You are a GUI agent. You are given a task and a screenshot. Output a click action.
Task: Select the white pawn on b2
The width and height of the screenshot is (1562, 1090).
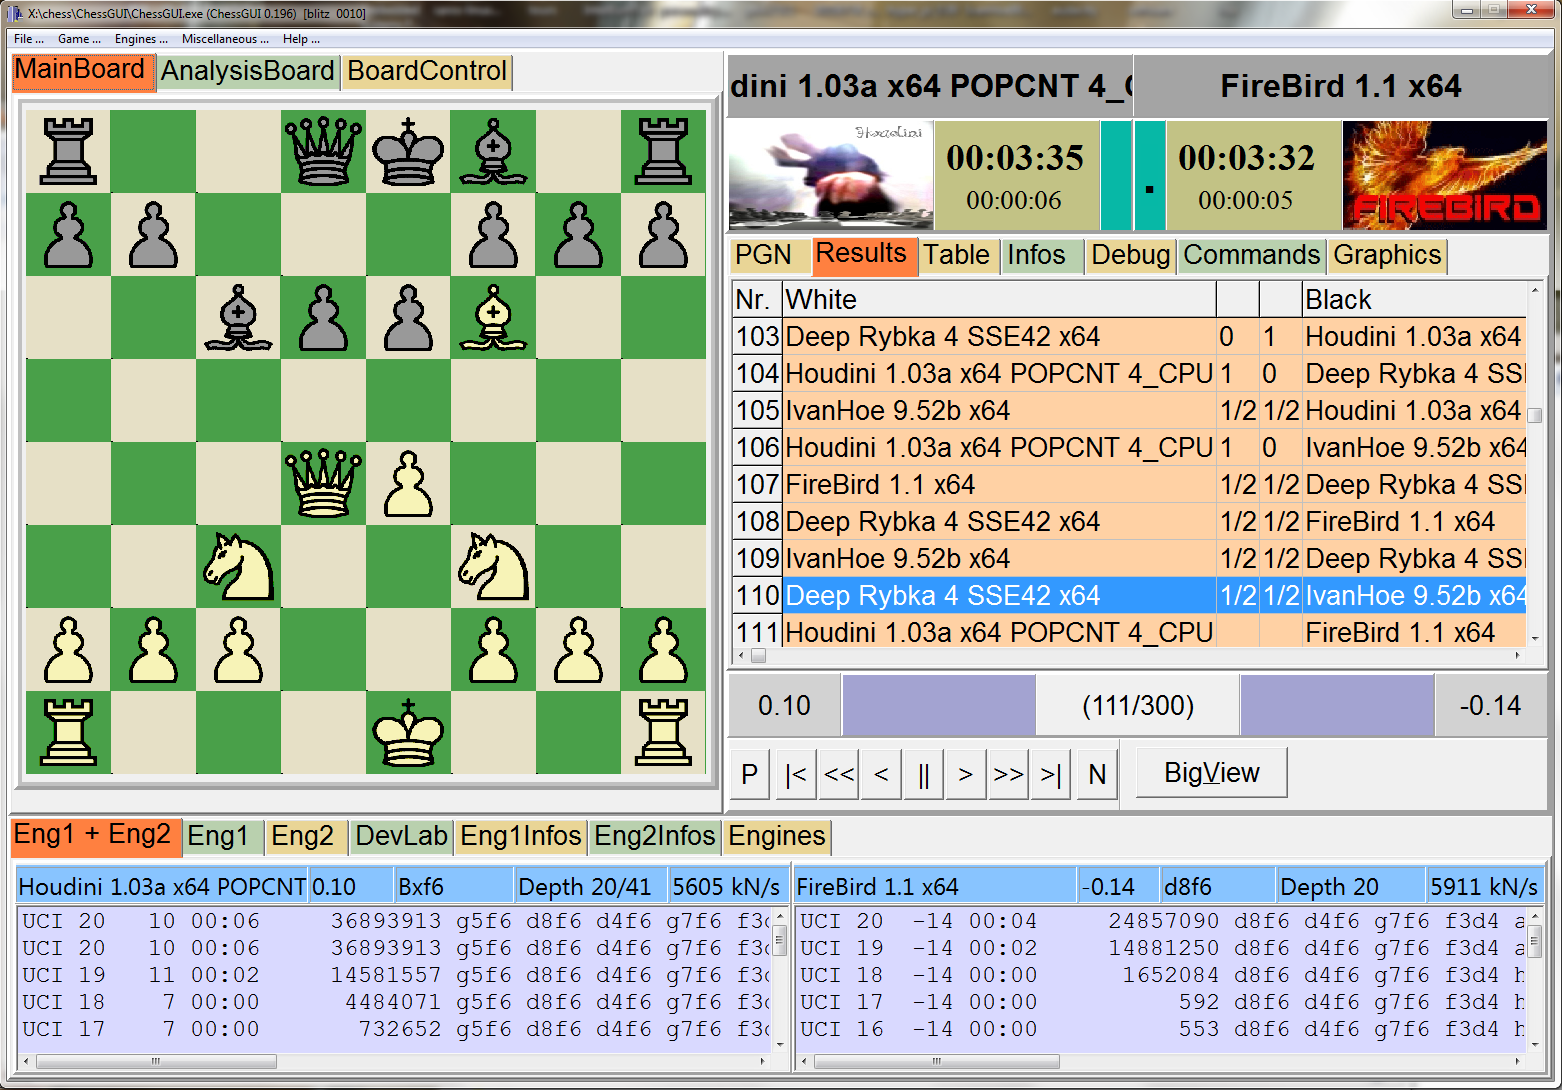tap(153, 649)
